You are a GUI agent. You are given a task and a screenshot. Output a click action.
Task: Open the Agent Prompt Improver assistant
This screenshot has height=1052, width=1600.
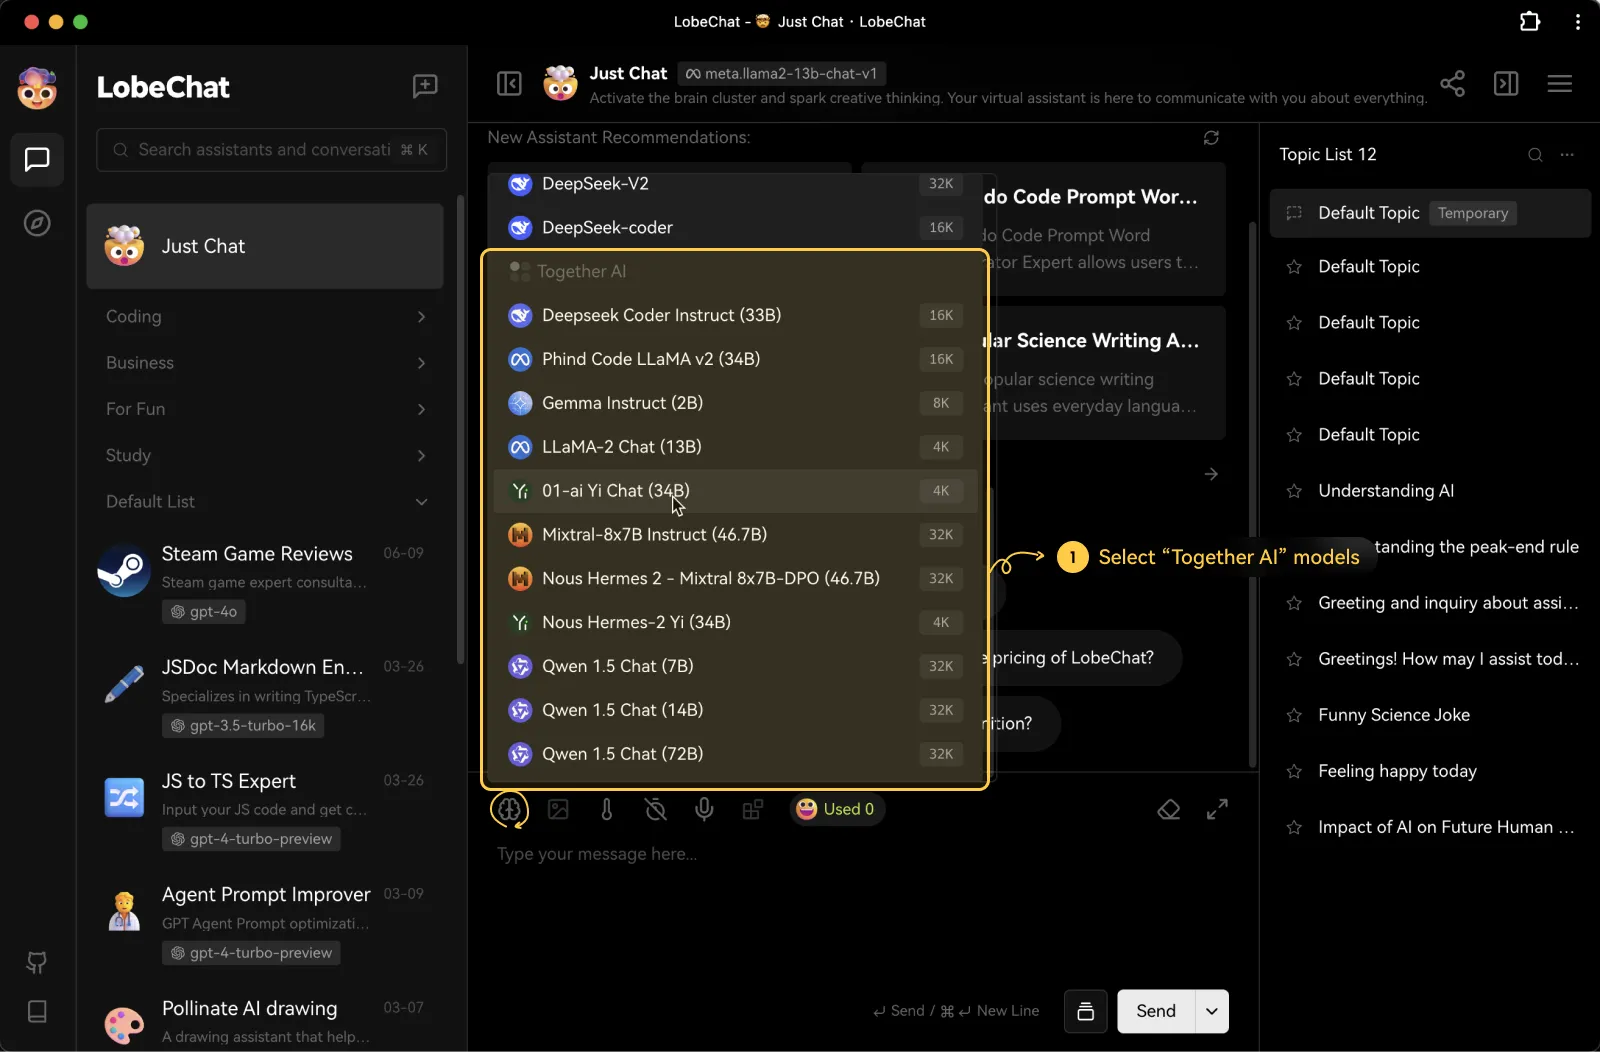click(265, 923)
